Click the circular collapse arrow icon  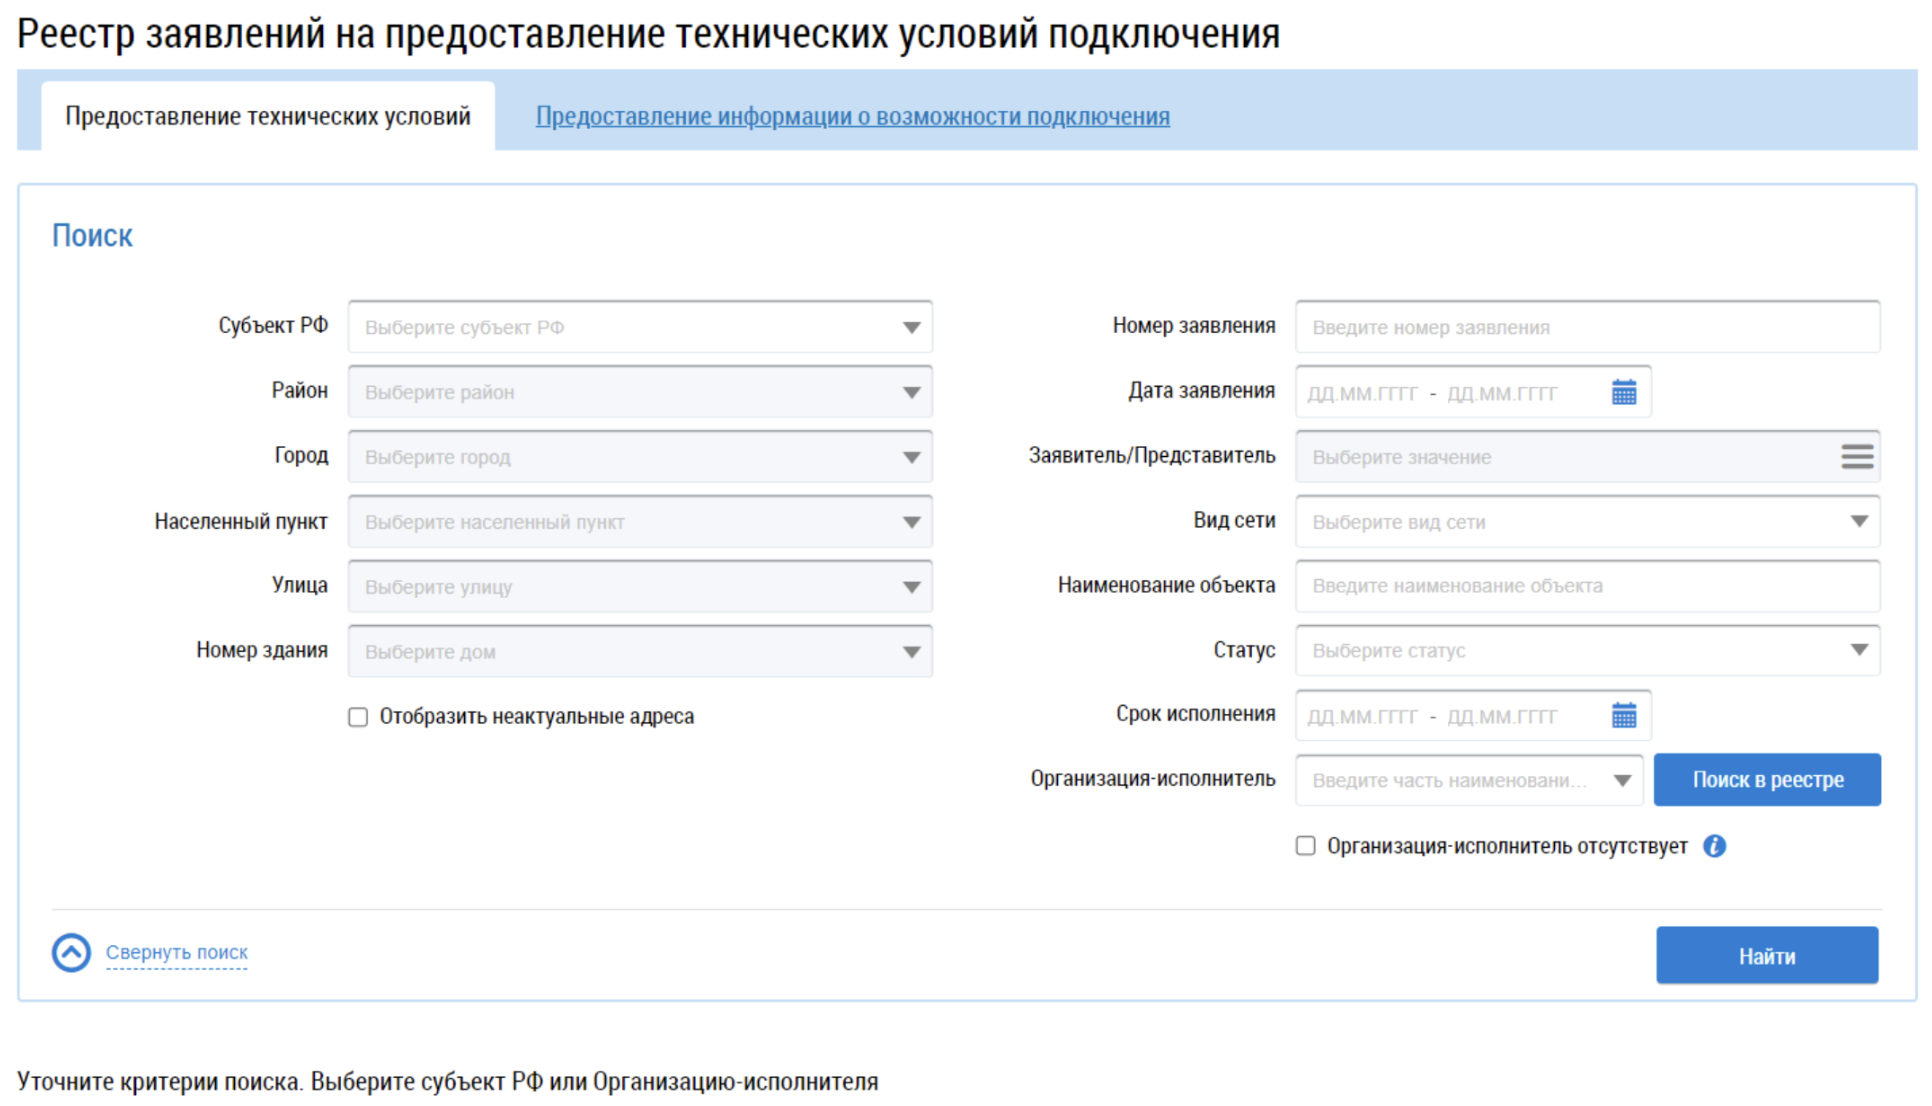[71, 952]
